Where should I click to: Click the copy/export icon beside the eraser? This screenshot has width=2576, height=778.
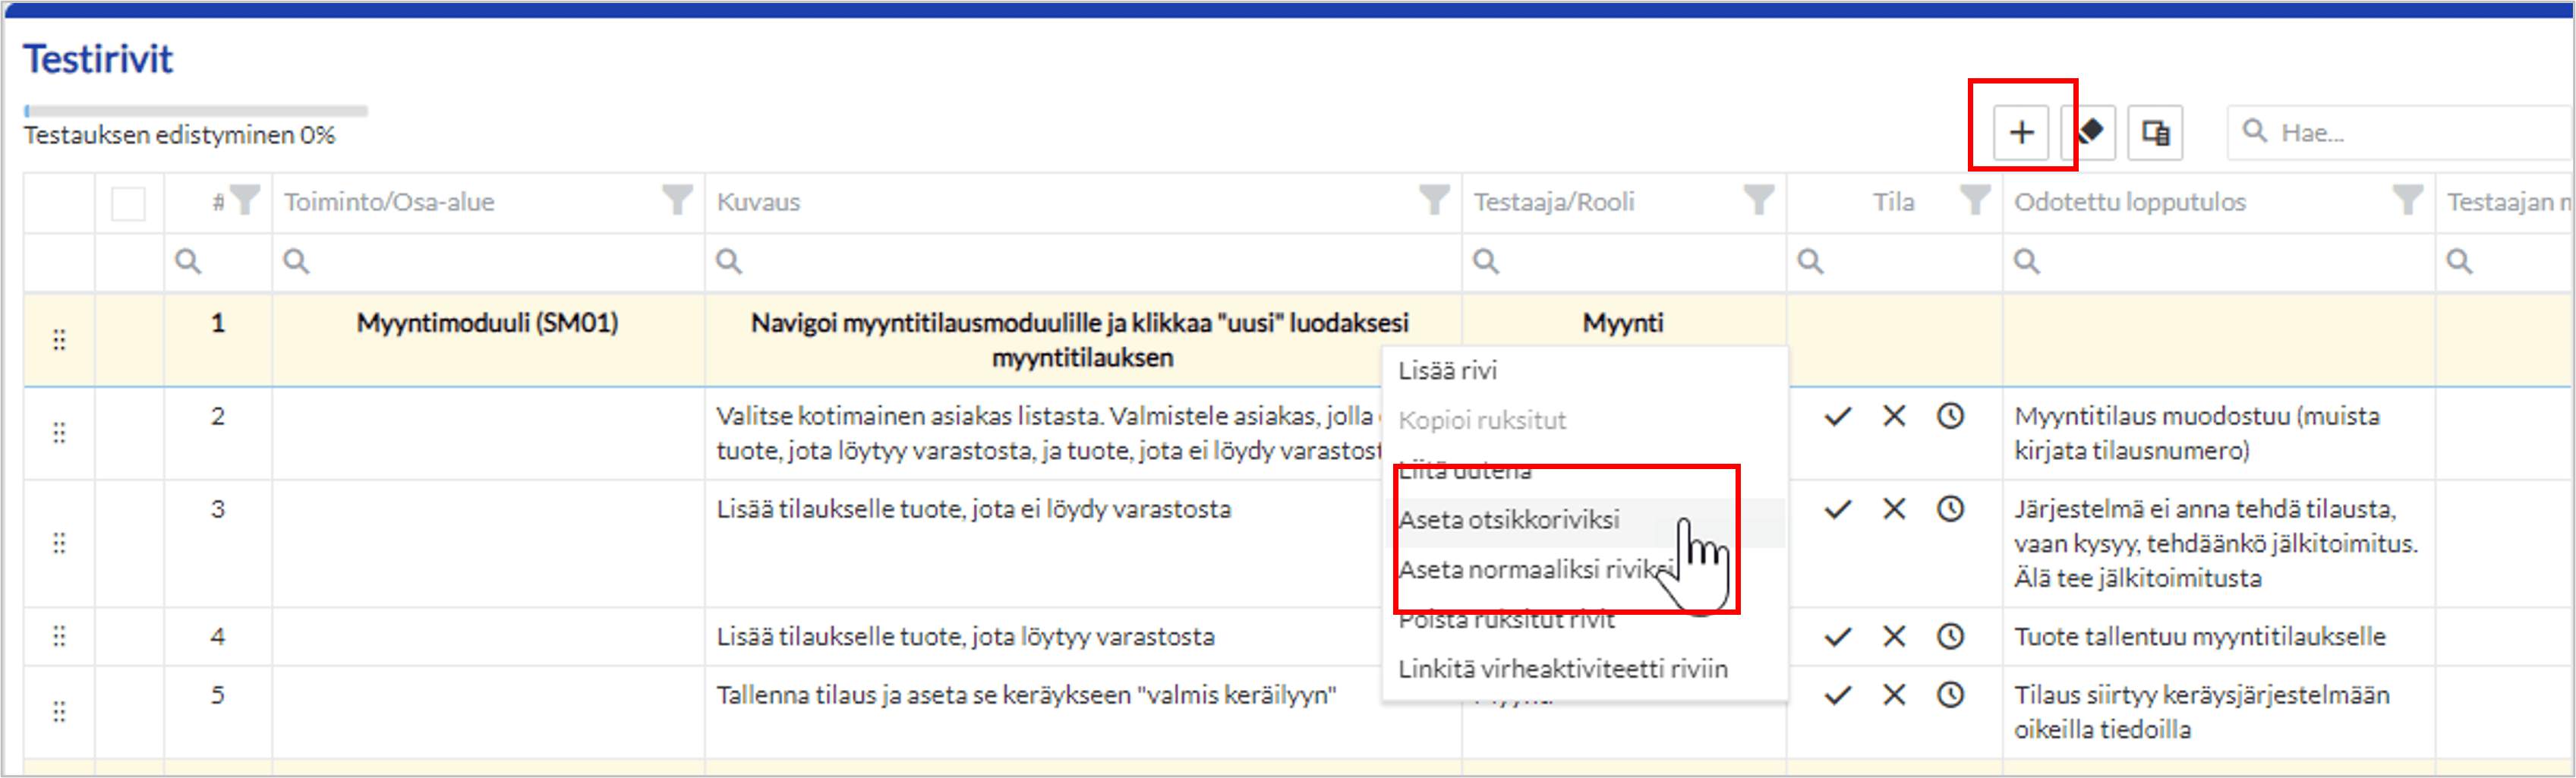(x=2155, y=132)
